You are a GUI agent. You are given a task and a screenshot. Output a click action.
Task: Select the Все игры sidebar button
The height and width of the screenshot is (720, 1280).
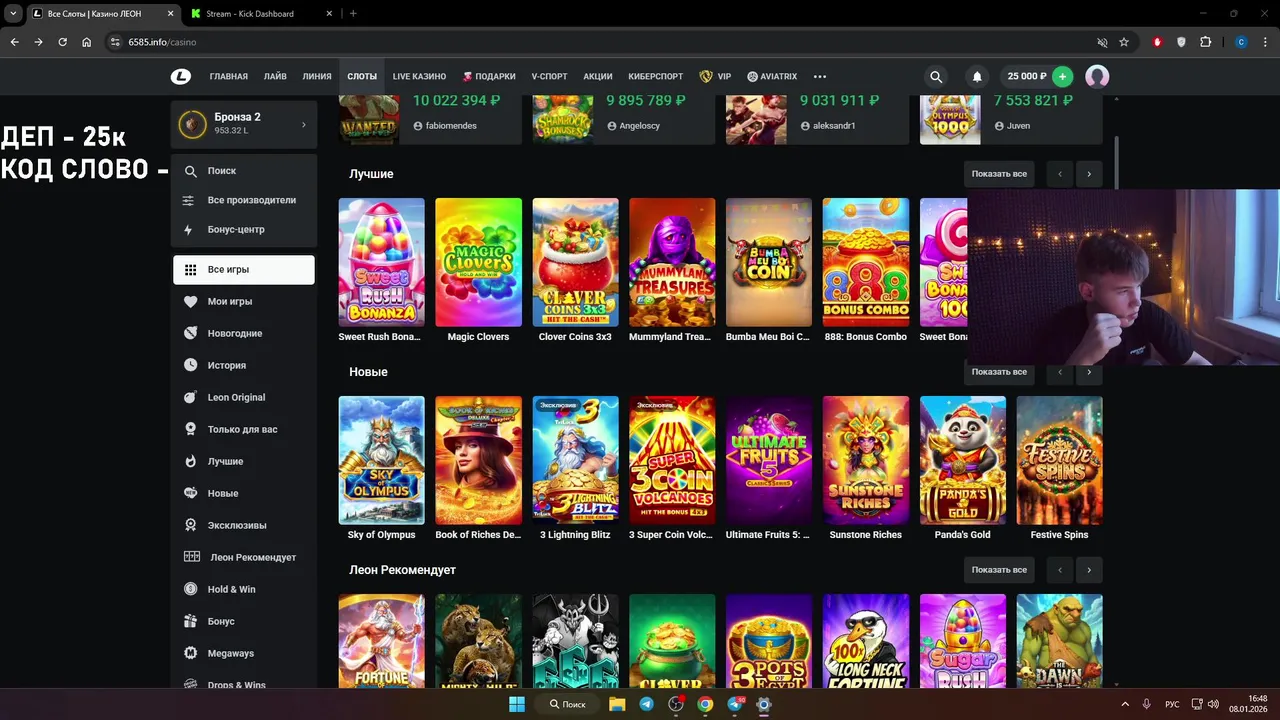[x=244, y=269]
